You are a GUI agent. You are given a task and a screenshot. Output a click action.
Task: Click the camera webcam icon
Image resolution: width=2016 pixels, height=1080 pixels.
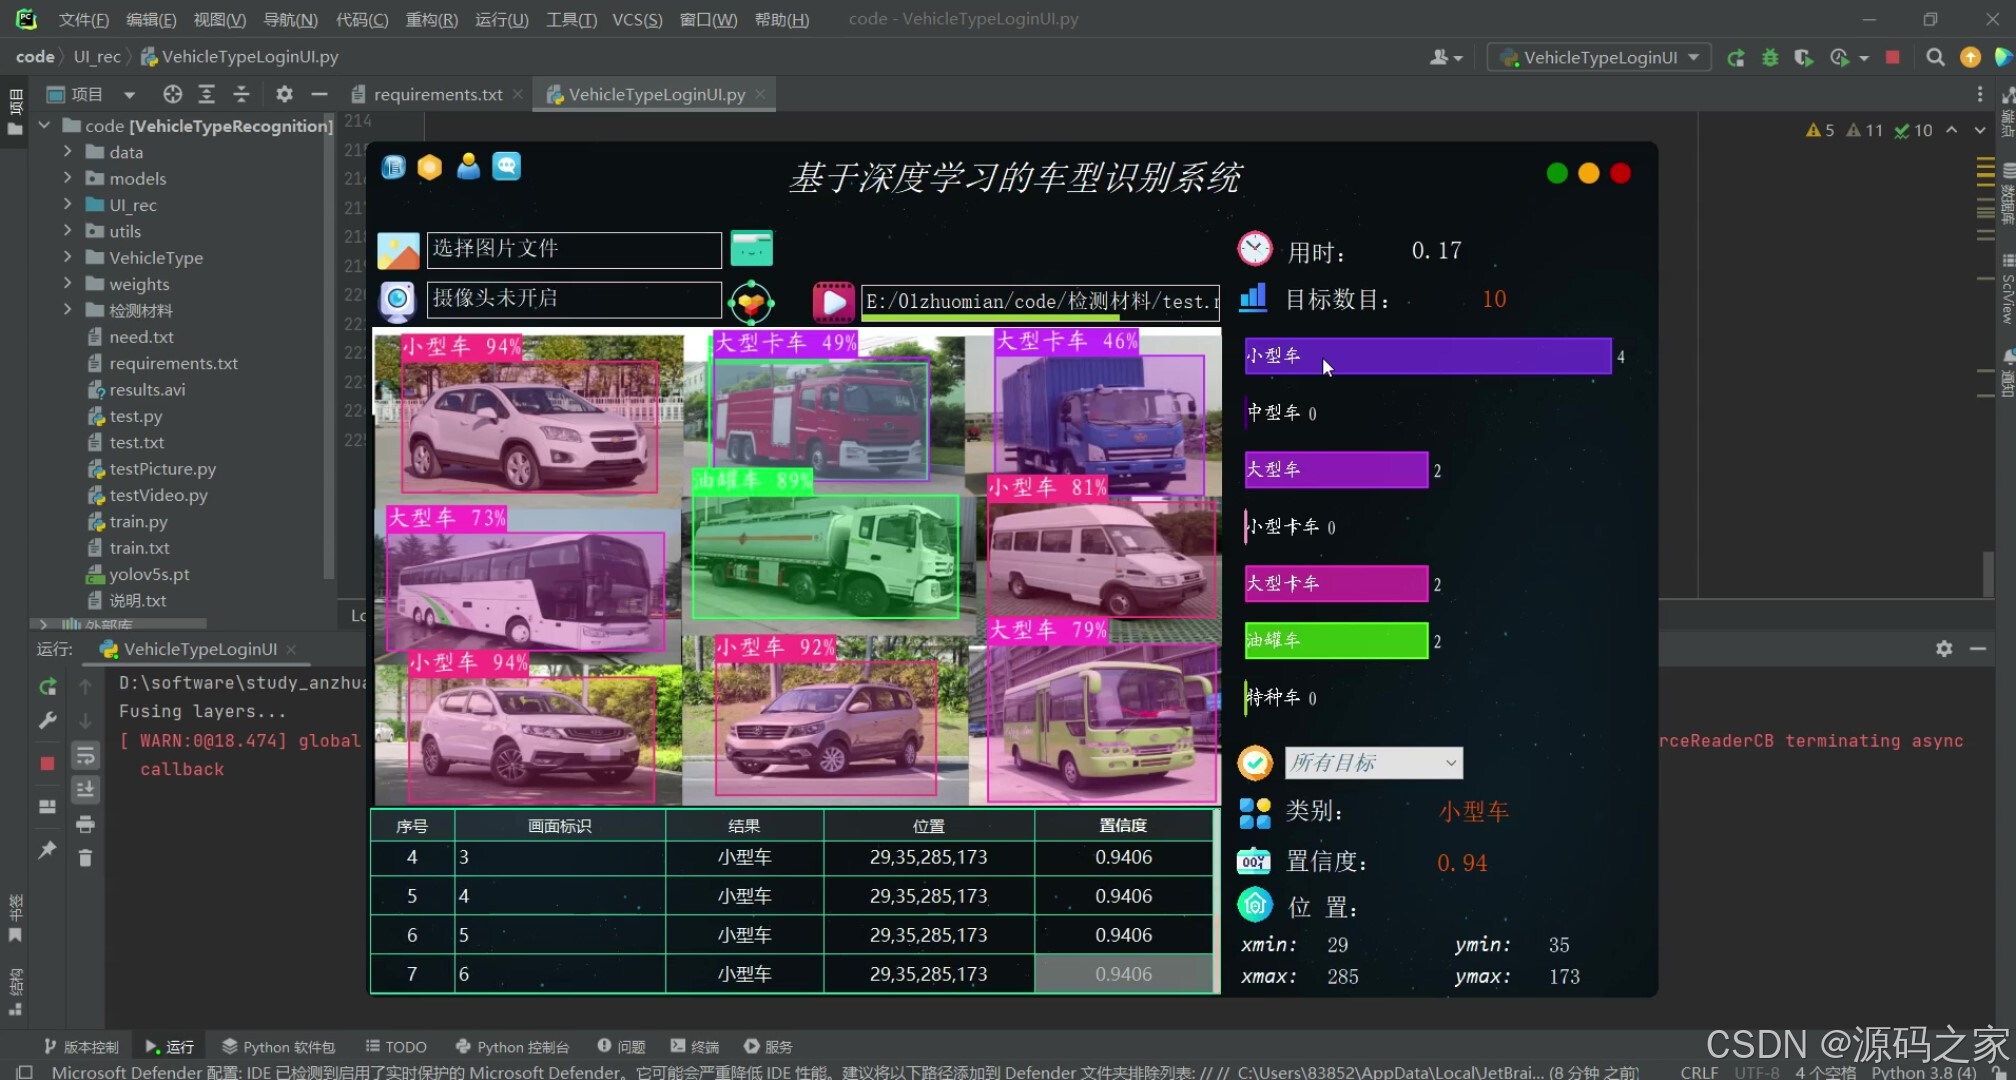click(397, 300)
